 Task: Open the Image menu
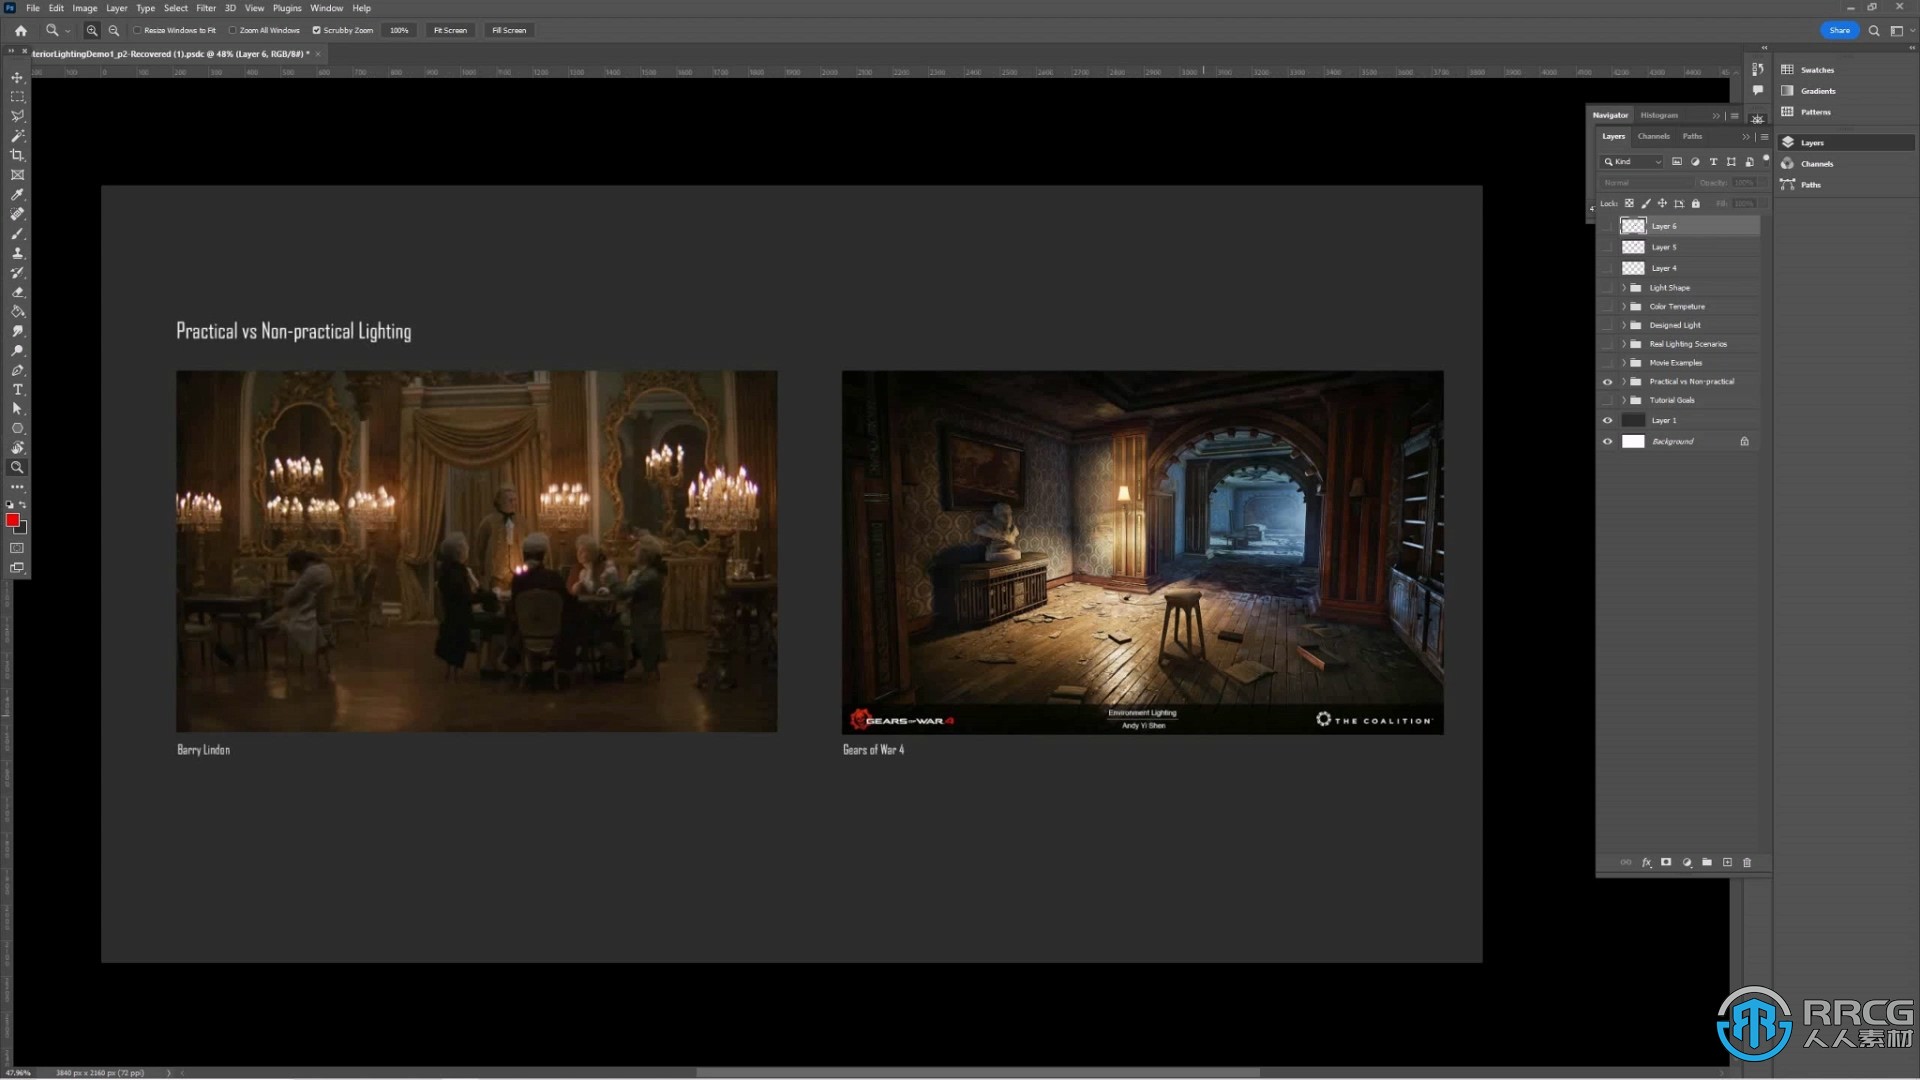(x=85, y=8)
